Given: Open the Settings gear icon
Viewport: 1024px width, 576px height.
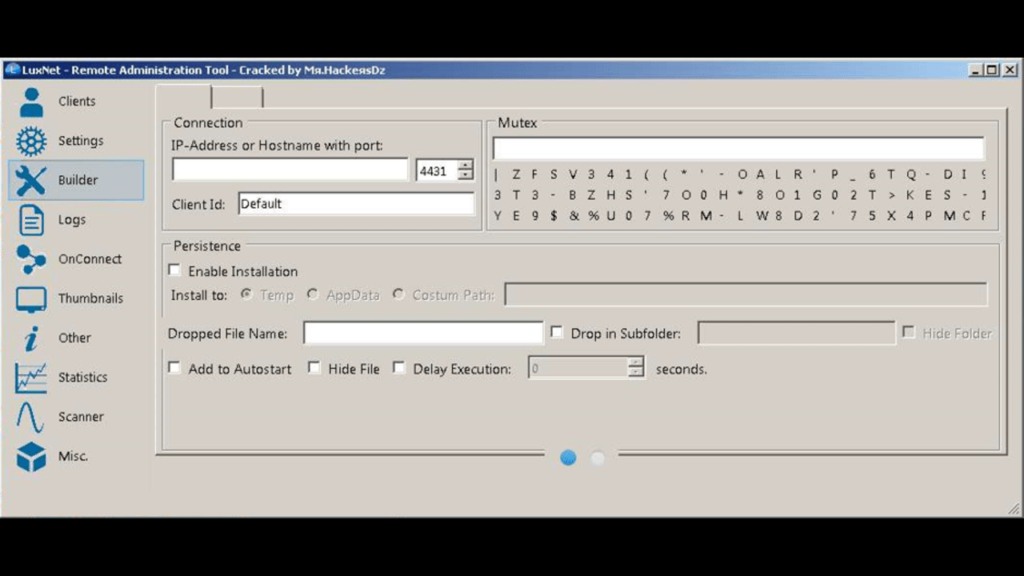Looking at the screenshot, I should [31, 140].
